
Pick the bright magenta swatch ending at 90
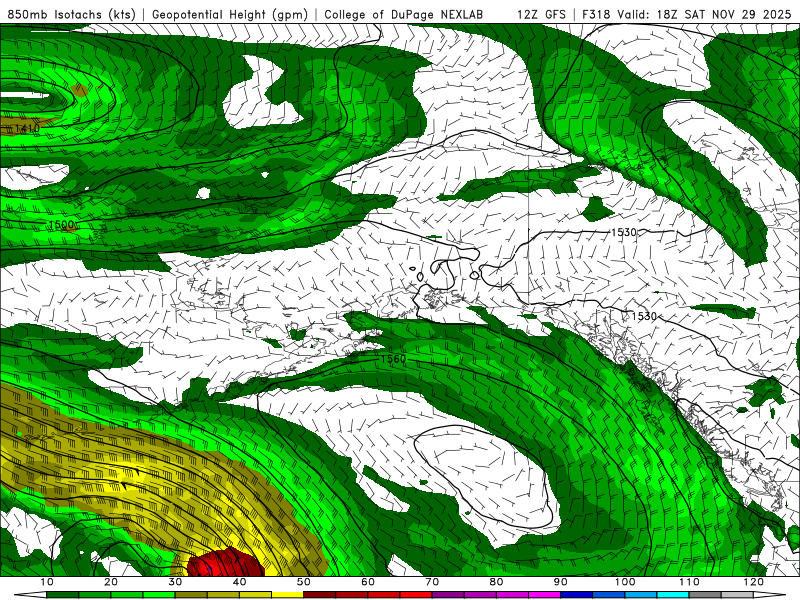pos(545,595)
